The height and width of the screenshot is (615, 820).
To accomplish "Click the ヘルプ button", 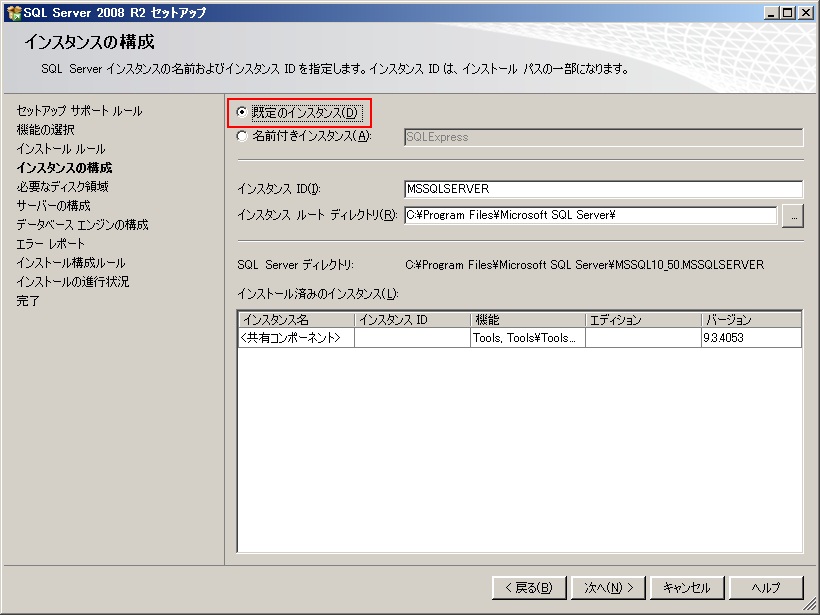I will [x=766, y=588].
